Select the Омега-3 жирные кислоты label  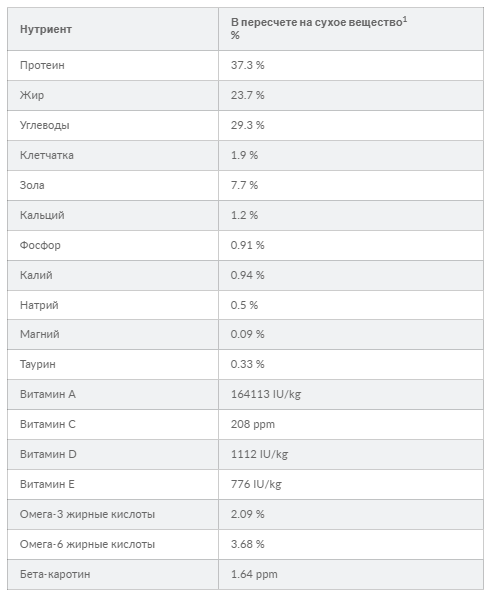pyautogui.click(x=88, y=514)
